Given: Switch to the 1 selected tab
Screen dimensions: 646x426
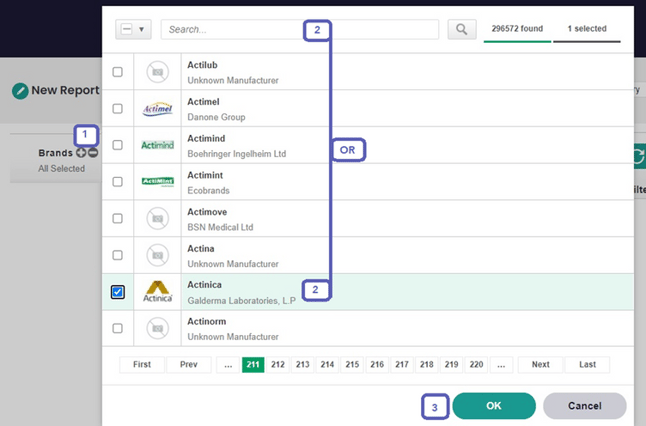Looking at the screenshot, I should point(587,29).
